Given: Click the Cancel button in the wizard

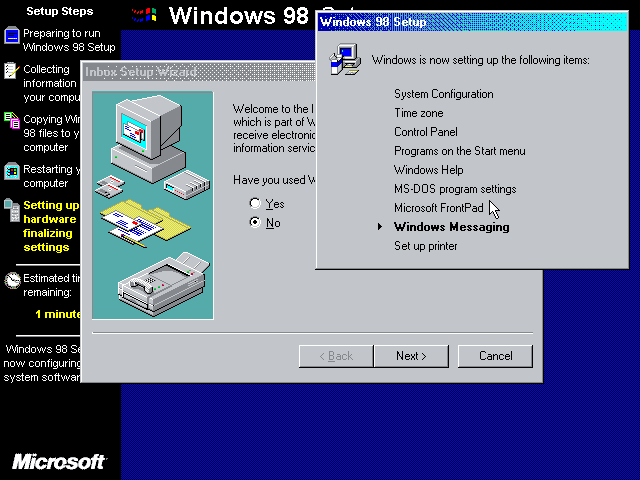Looking at the screenshot, I should click(x=495, y=356).
